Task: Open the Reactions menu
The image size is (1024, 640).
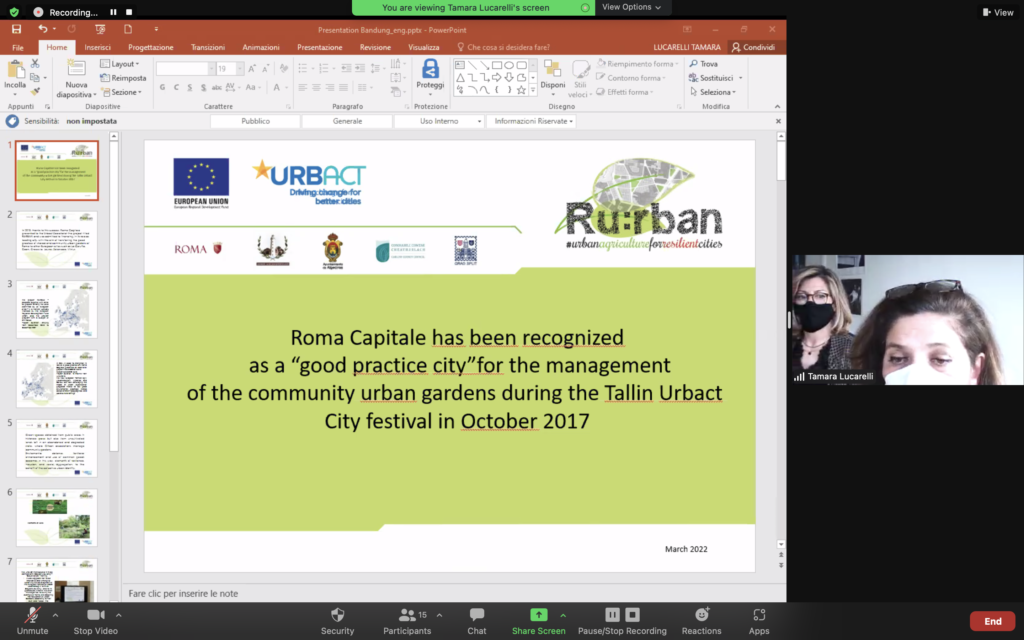Action: (x=701, y=615)
